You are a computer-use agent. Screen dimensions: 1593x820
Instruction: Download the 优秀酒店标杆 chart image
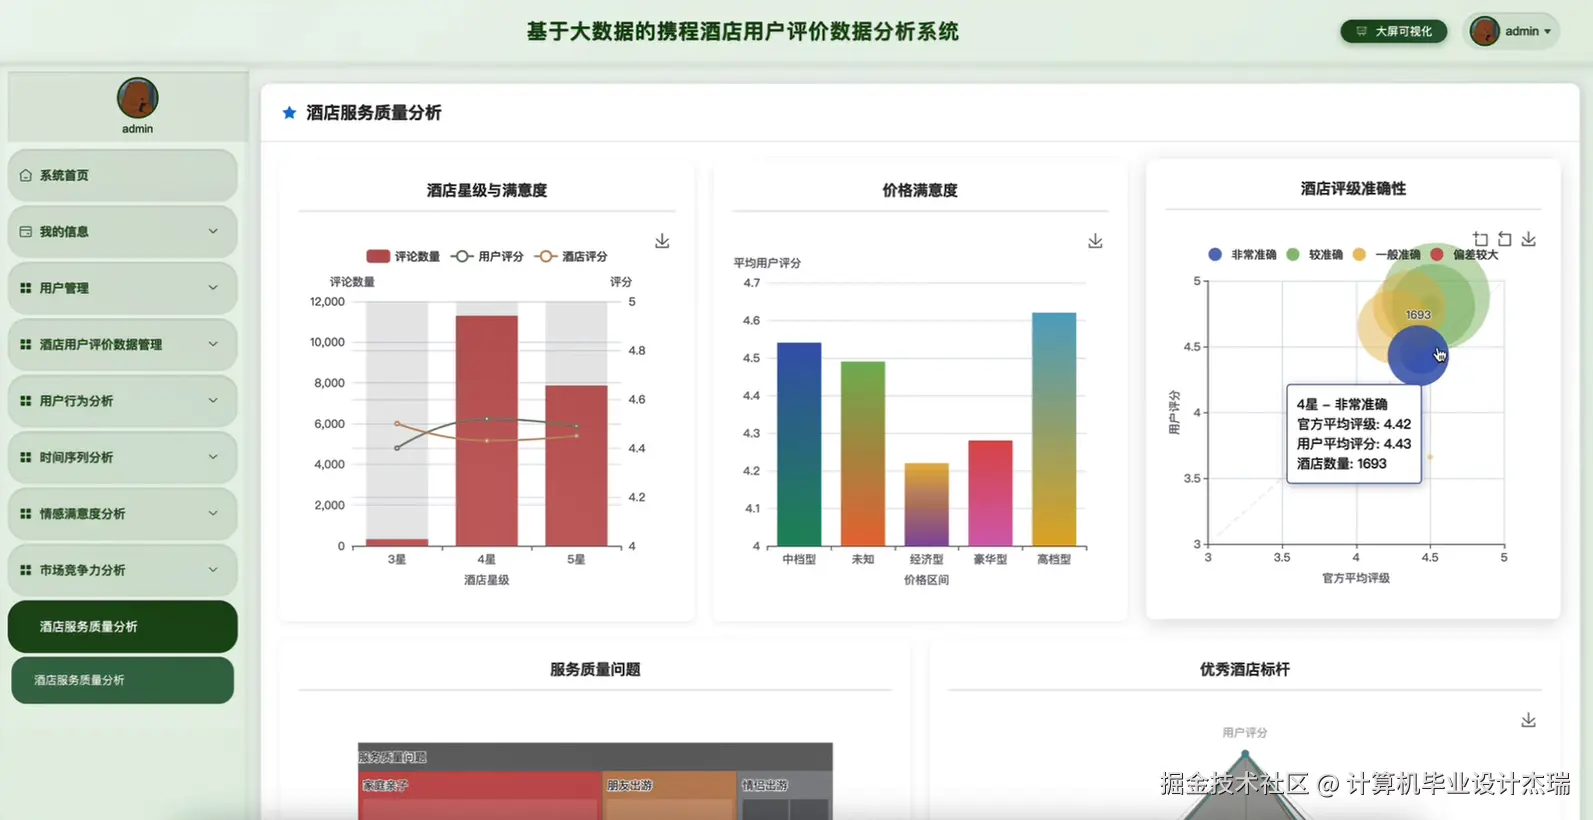pos(1528,720)
